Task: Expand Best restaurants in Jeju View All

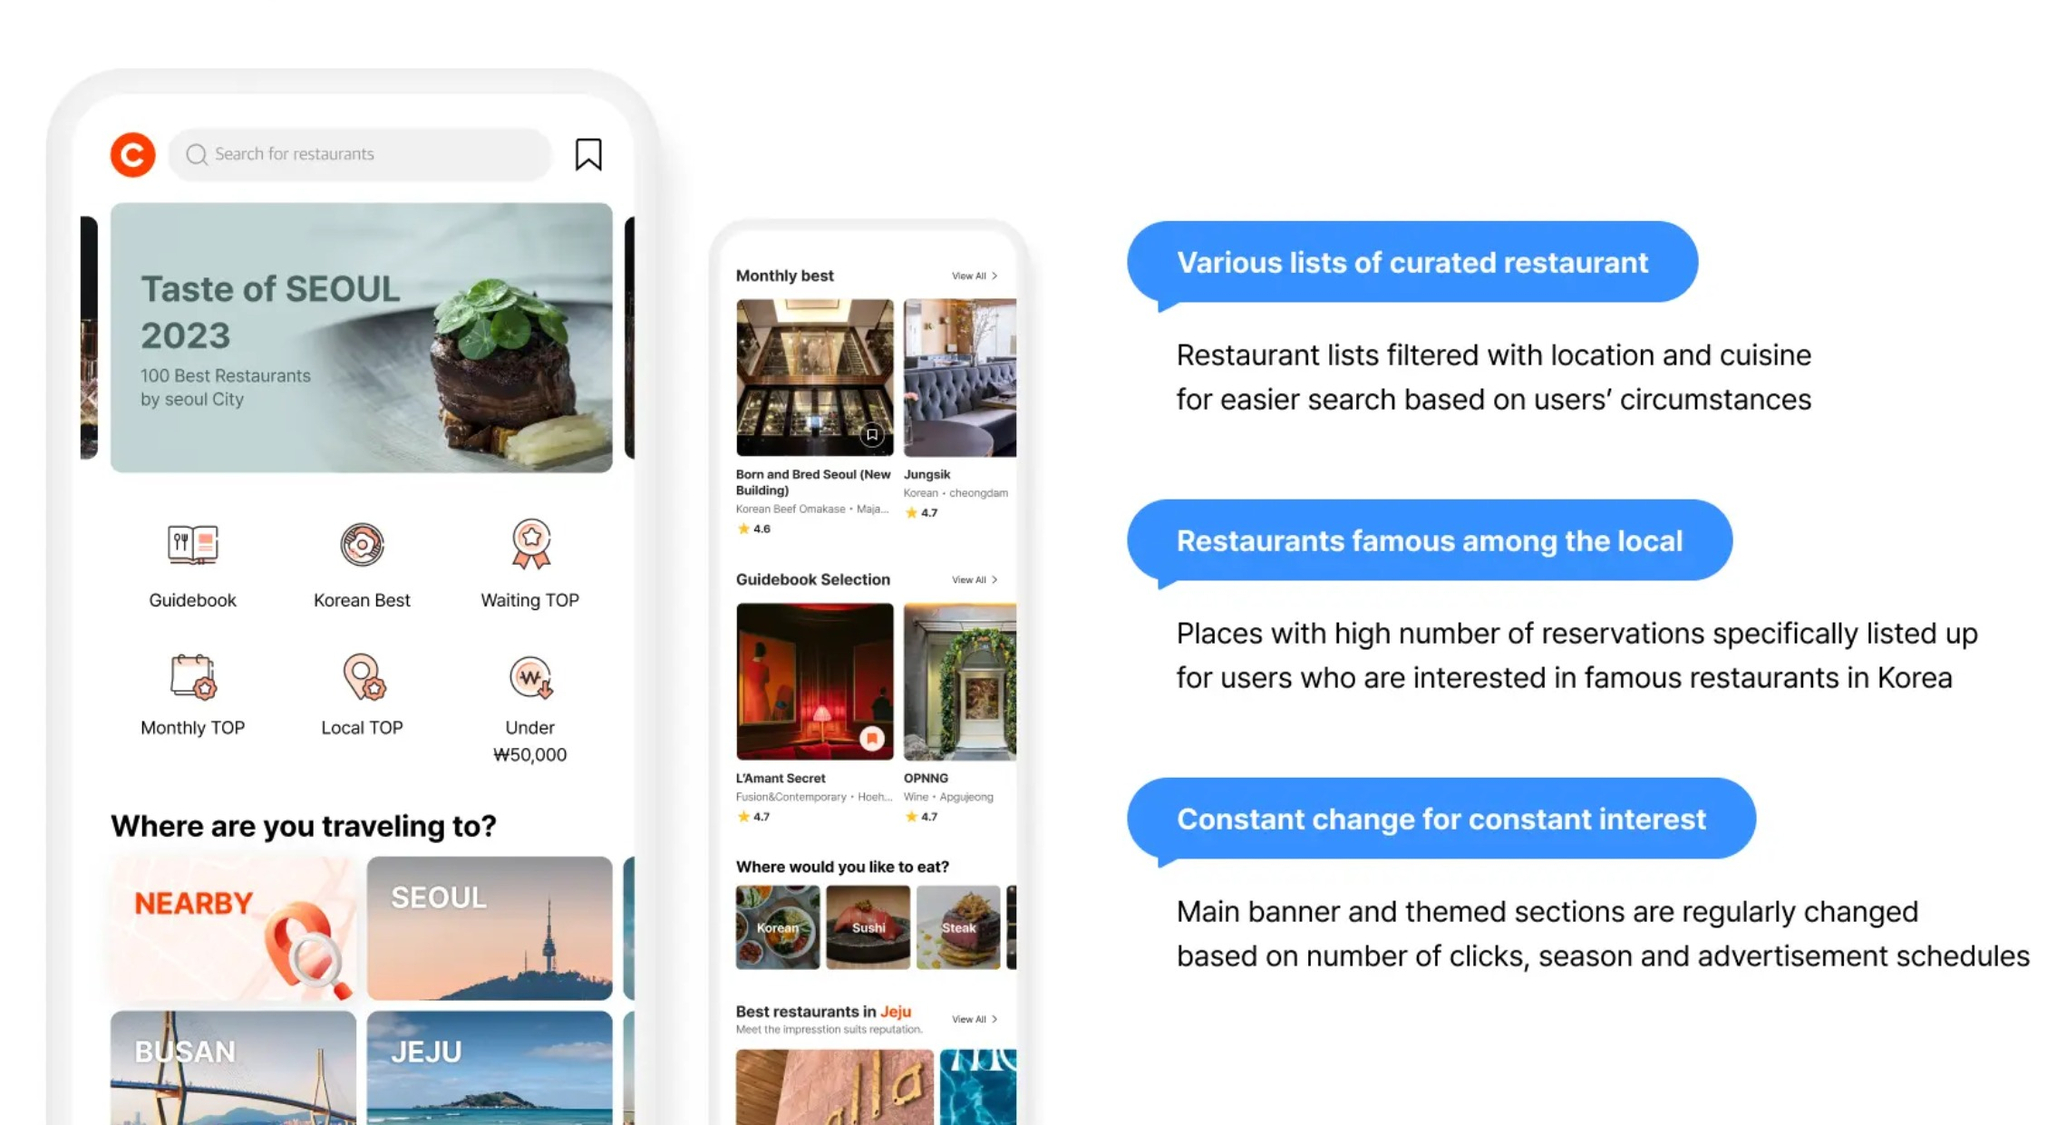Action: click(x=974, y=1019)
